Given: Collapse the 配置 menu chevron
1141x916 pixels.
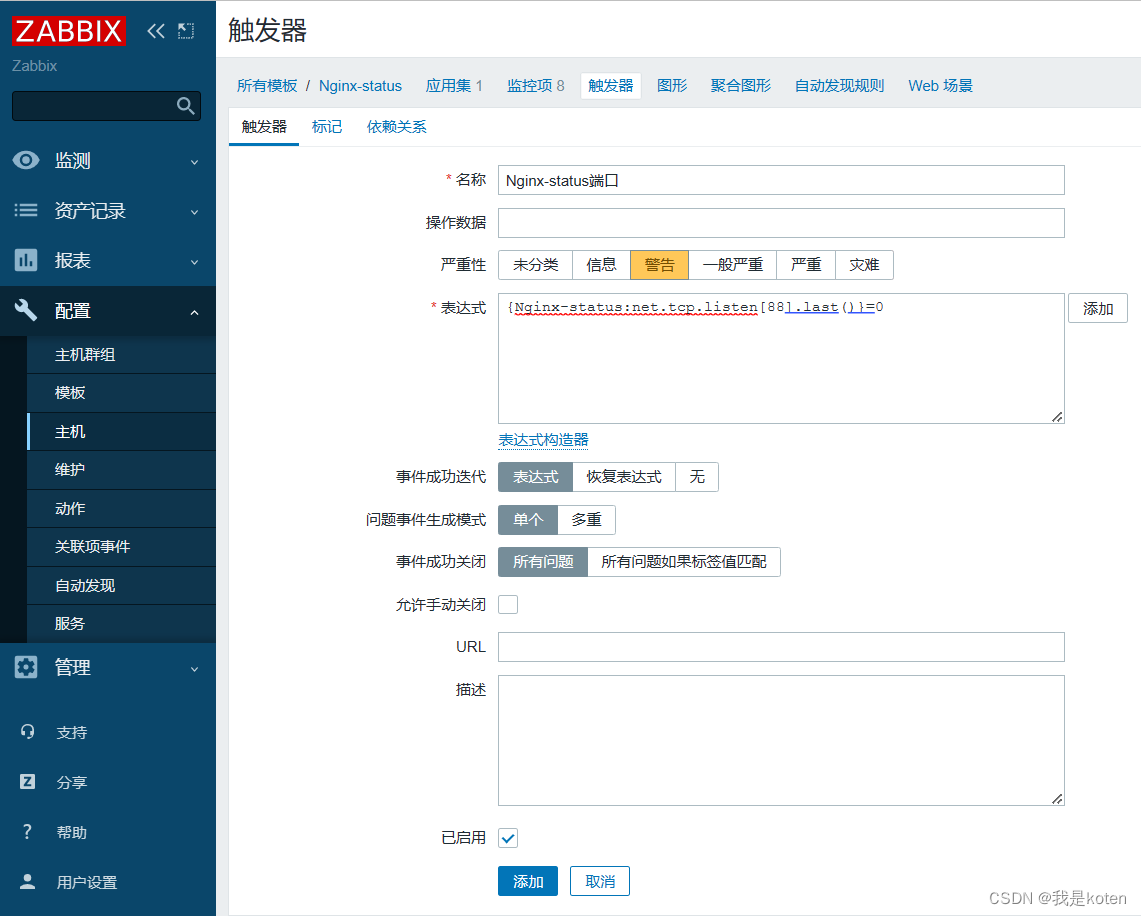Looking at the screenshot, I should click(195, 312).
